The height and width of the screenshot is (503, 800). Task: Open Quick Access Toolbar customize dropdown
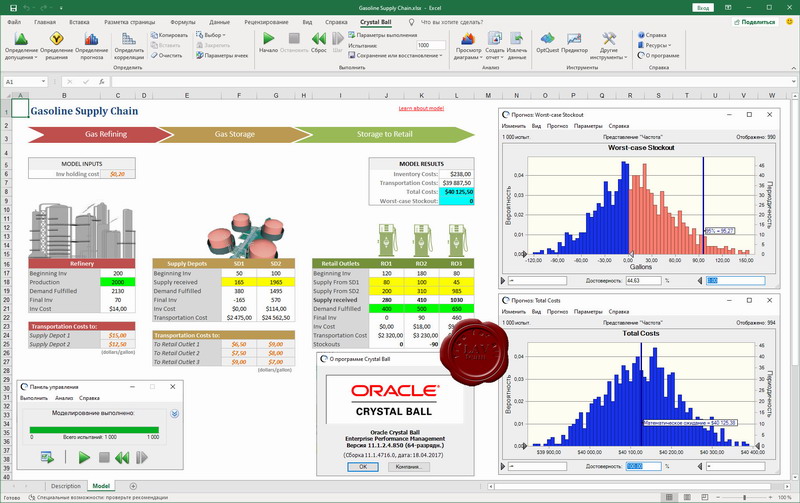(61, 8)
